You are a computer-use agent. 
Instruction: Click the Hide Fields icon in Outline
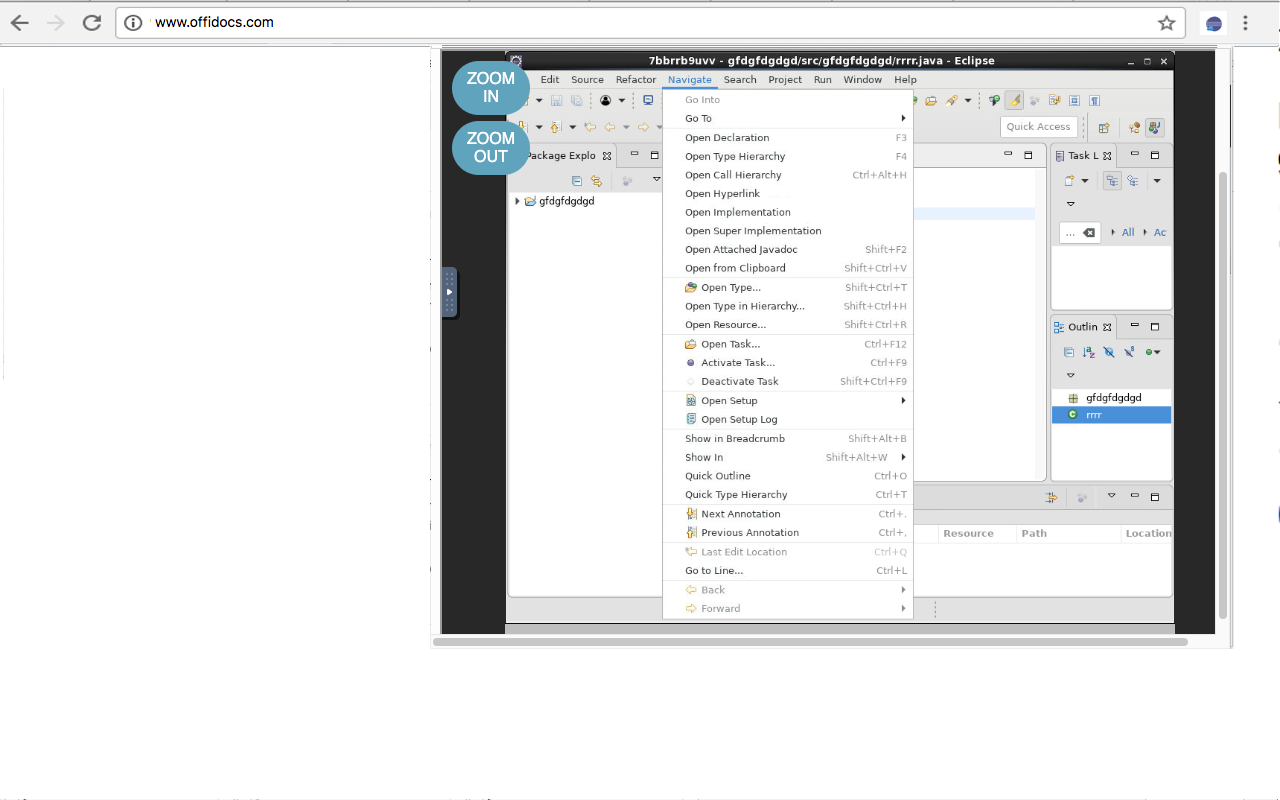pos(1108,352)
